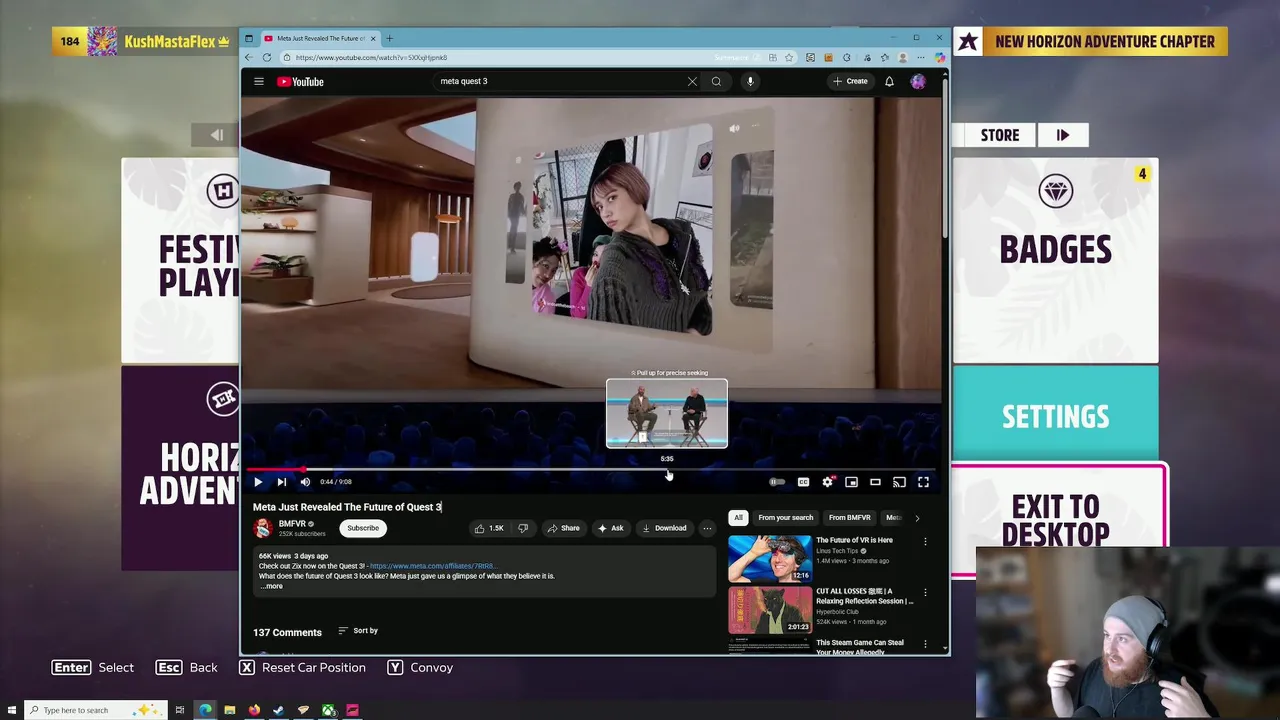Open 'CUT ALL LOSSES' video thumbnail
The height and width of the screenshot is (720, 1280).
pyautogui.click(x=770, y=610)
